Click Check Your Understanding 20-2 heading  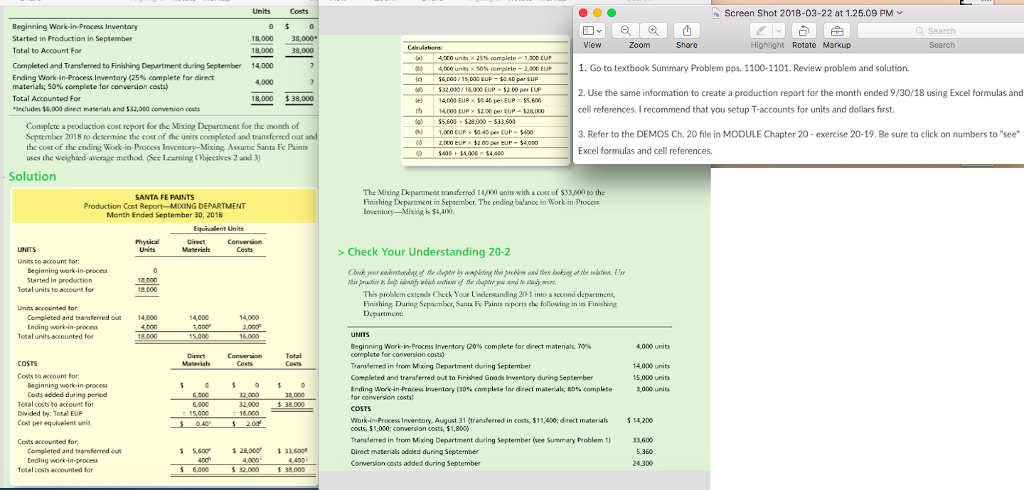(x=429, y=251)
